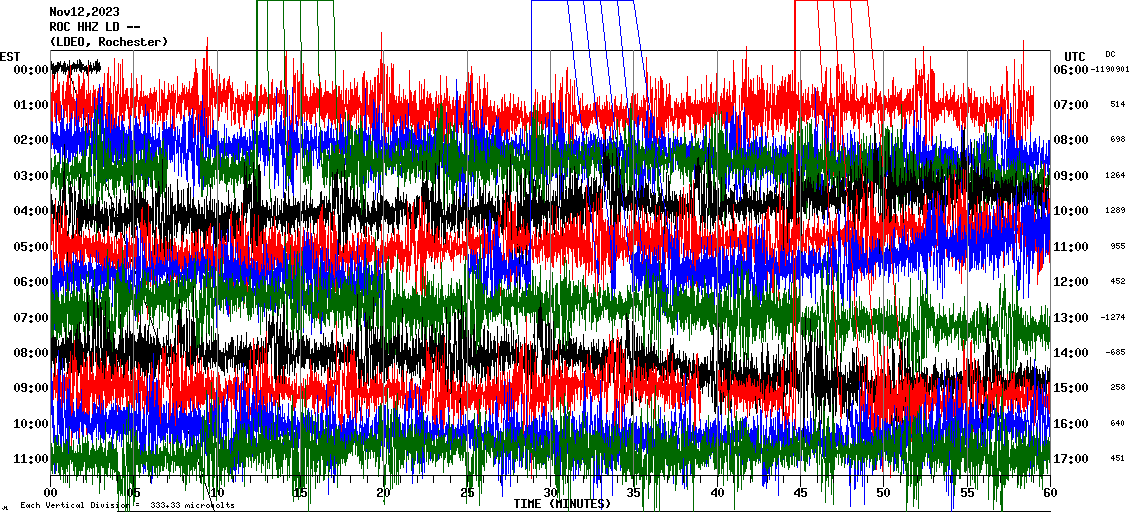Click the 30 minute tick label
This screenshot has height=519, width=1130.
click(551, 493)
